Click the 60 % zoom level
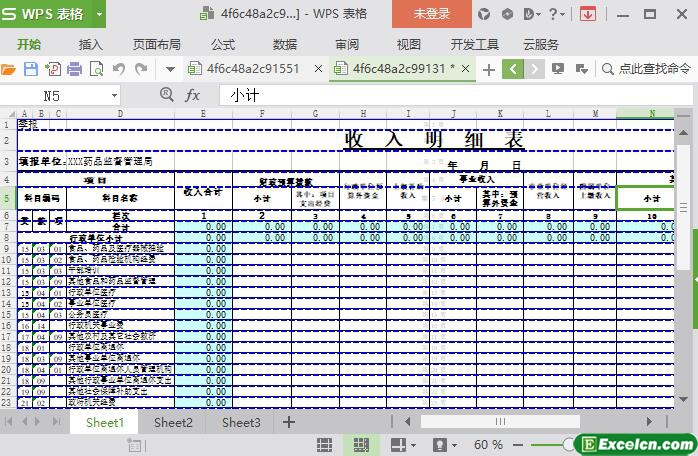The height and width of the screenshot is (456, 698). tap(488, 444)
